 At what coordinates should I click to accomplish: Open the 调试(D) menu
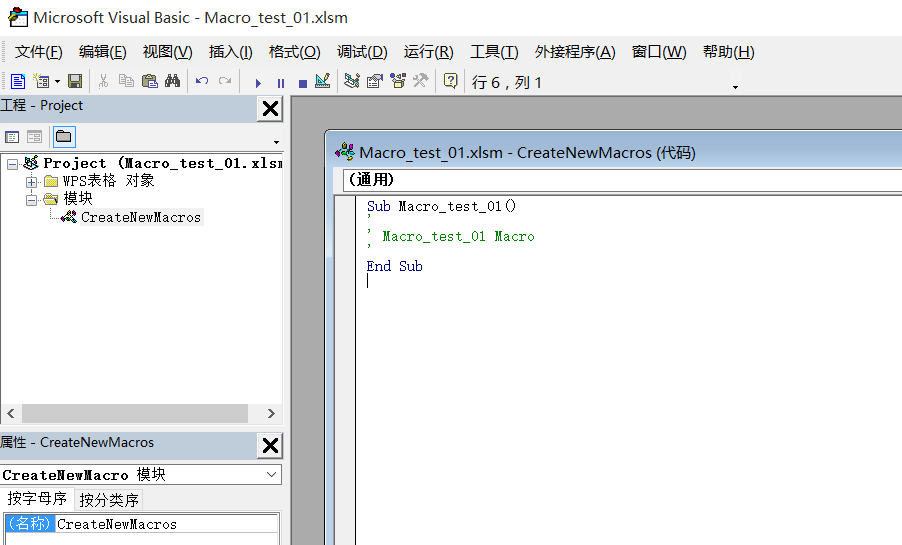point(362,52)
